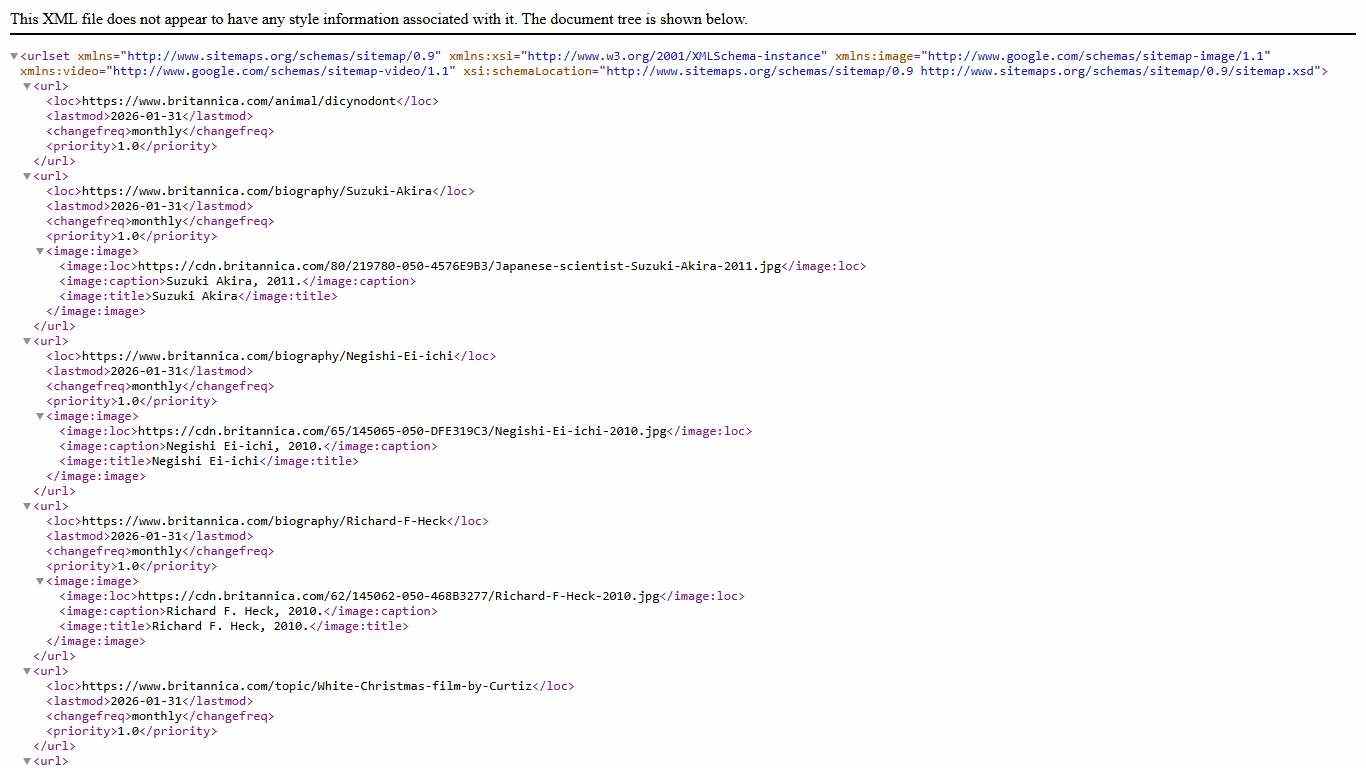Select the monthly changefreq text under Suzuki-Akira

[157, 221]
